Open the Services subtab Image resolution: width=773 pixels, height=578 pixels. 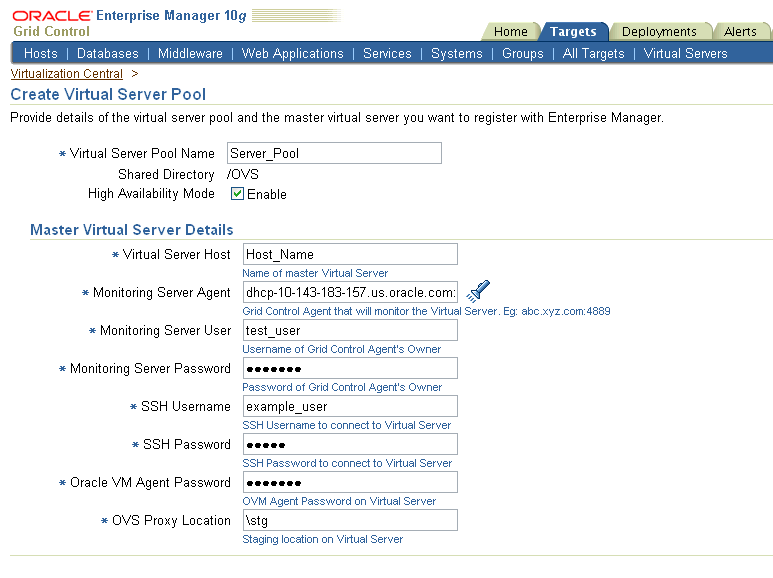pyautogui.click(x=387, y=53)
